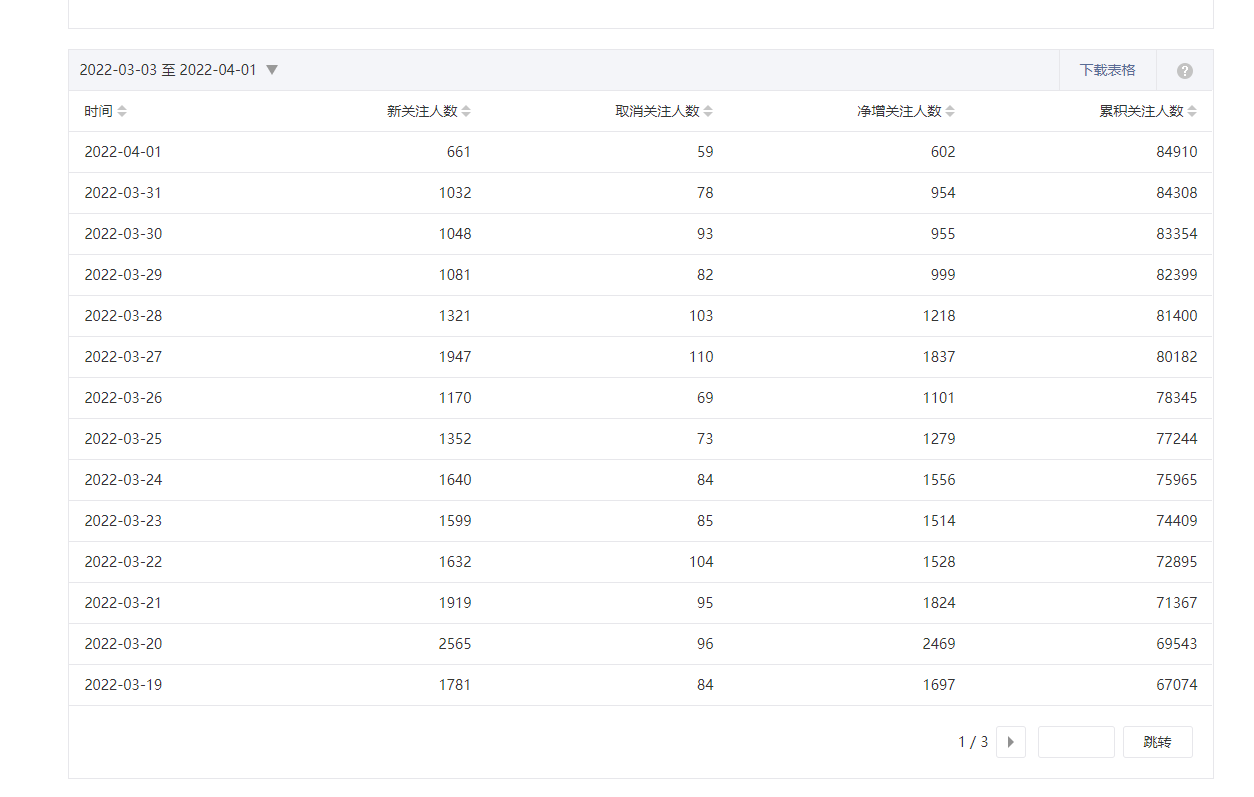Click the sort arrows beside 新关注人数
This screenshot has height=797, width=1254.
click(466, 112)
